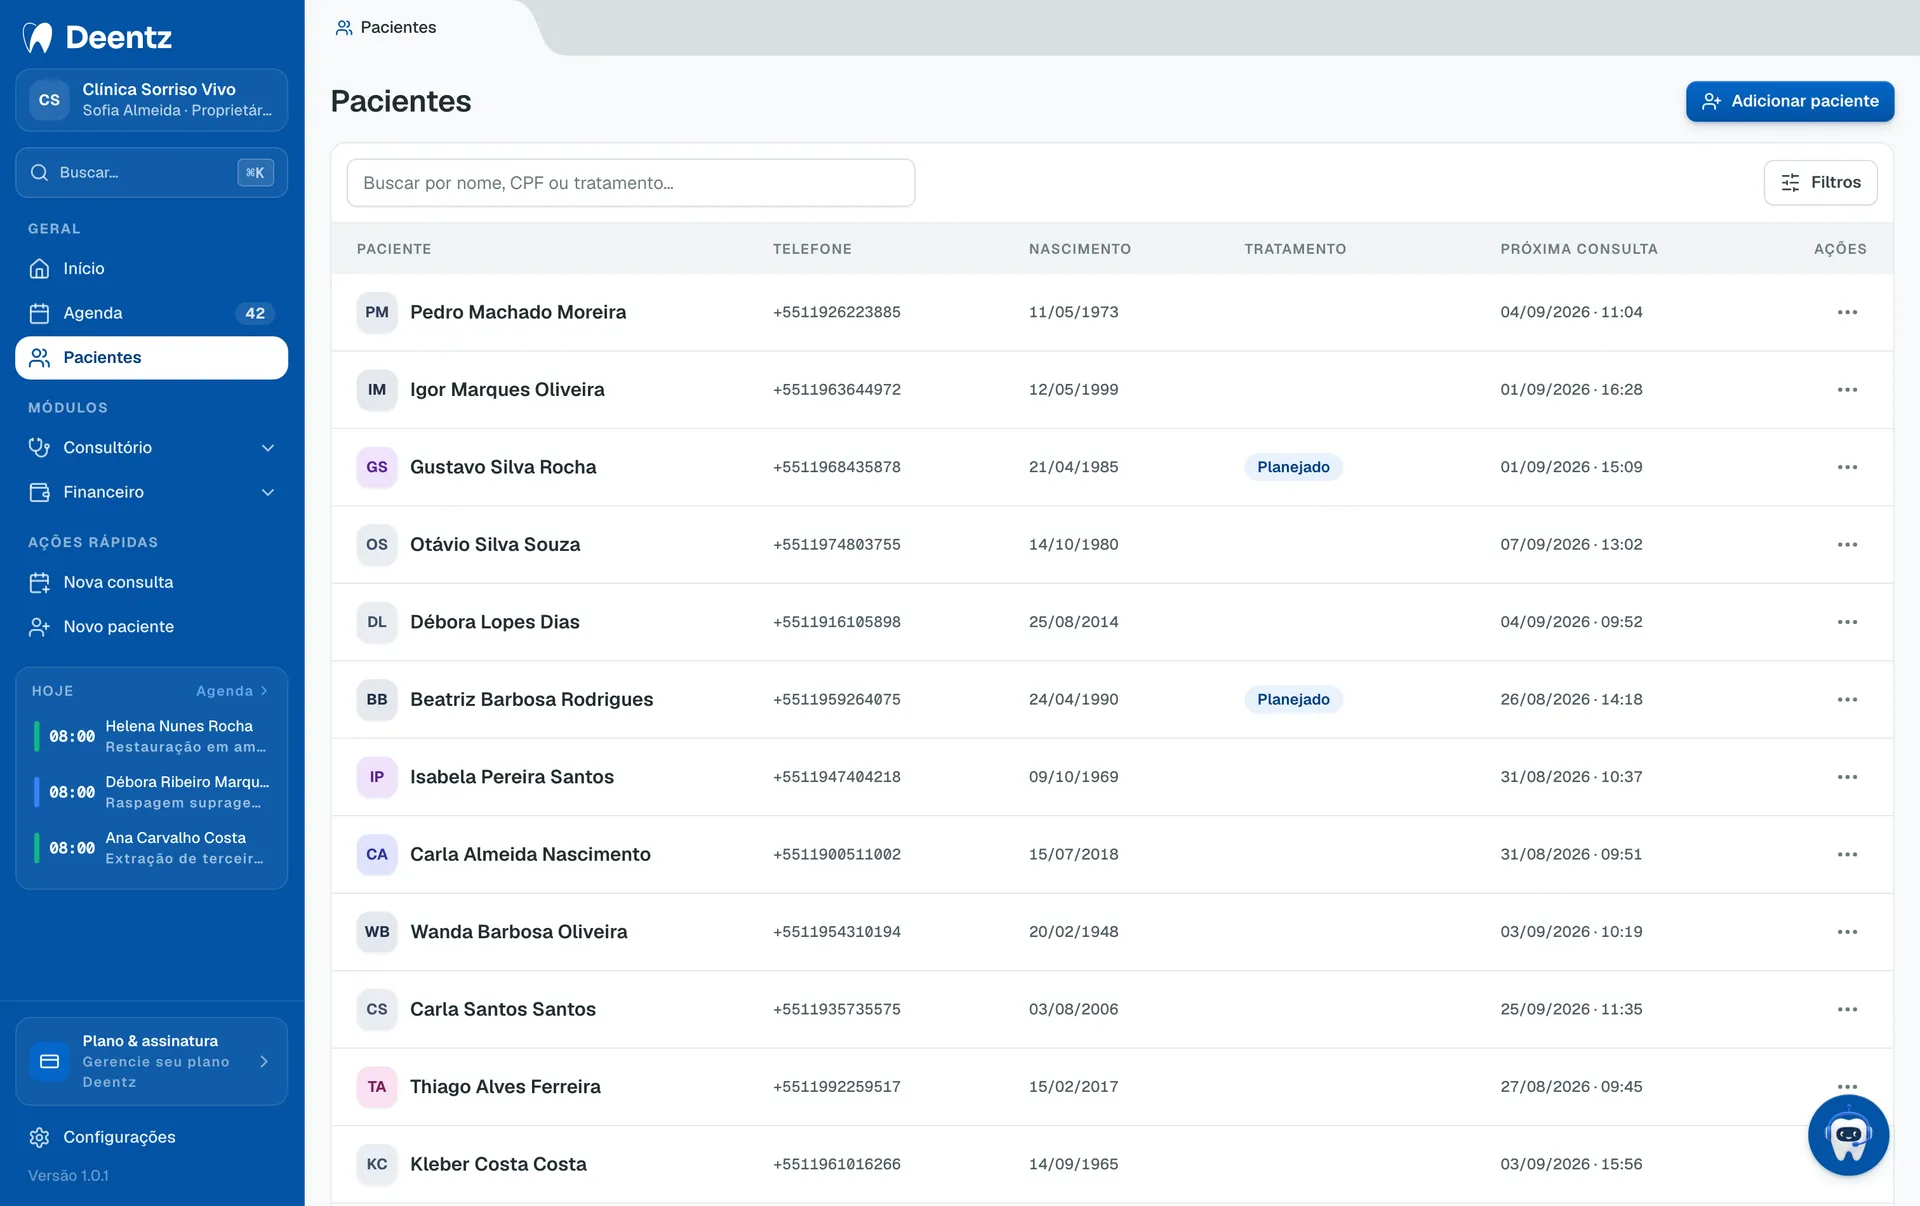Open Ana Carvalho Costa 08:00 appointment

(x=152, y=848)
